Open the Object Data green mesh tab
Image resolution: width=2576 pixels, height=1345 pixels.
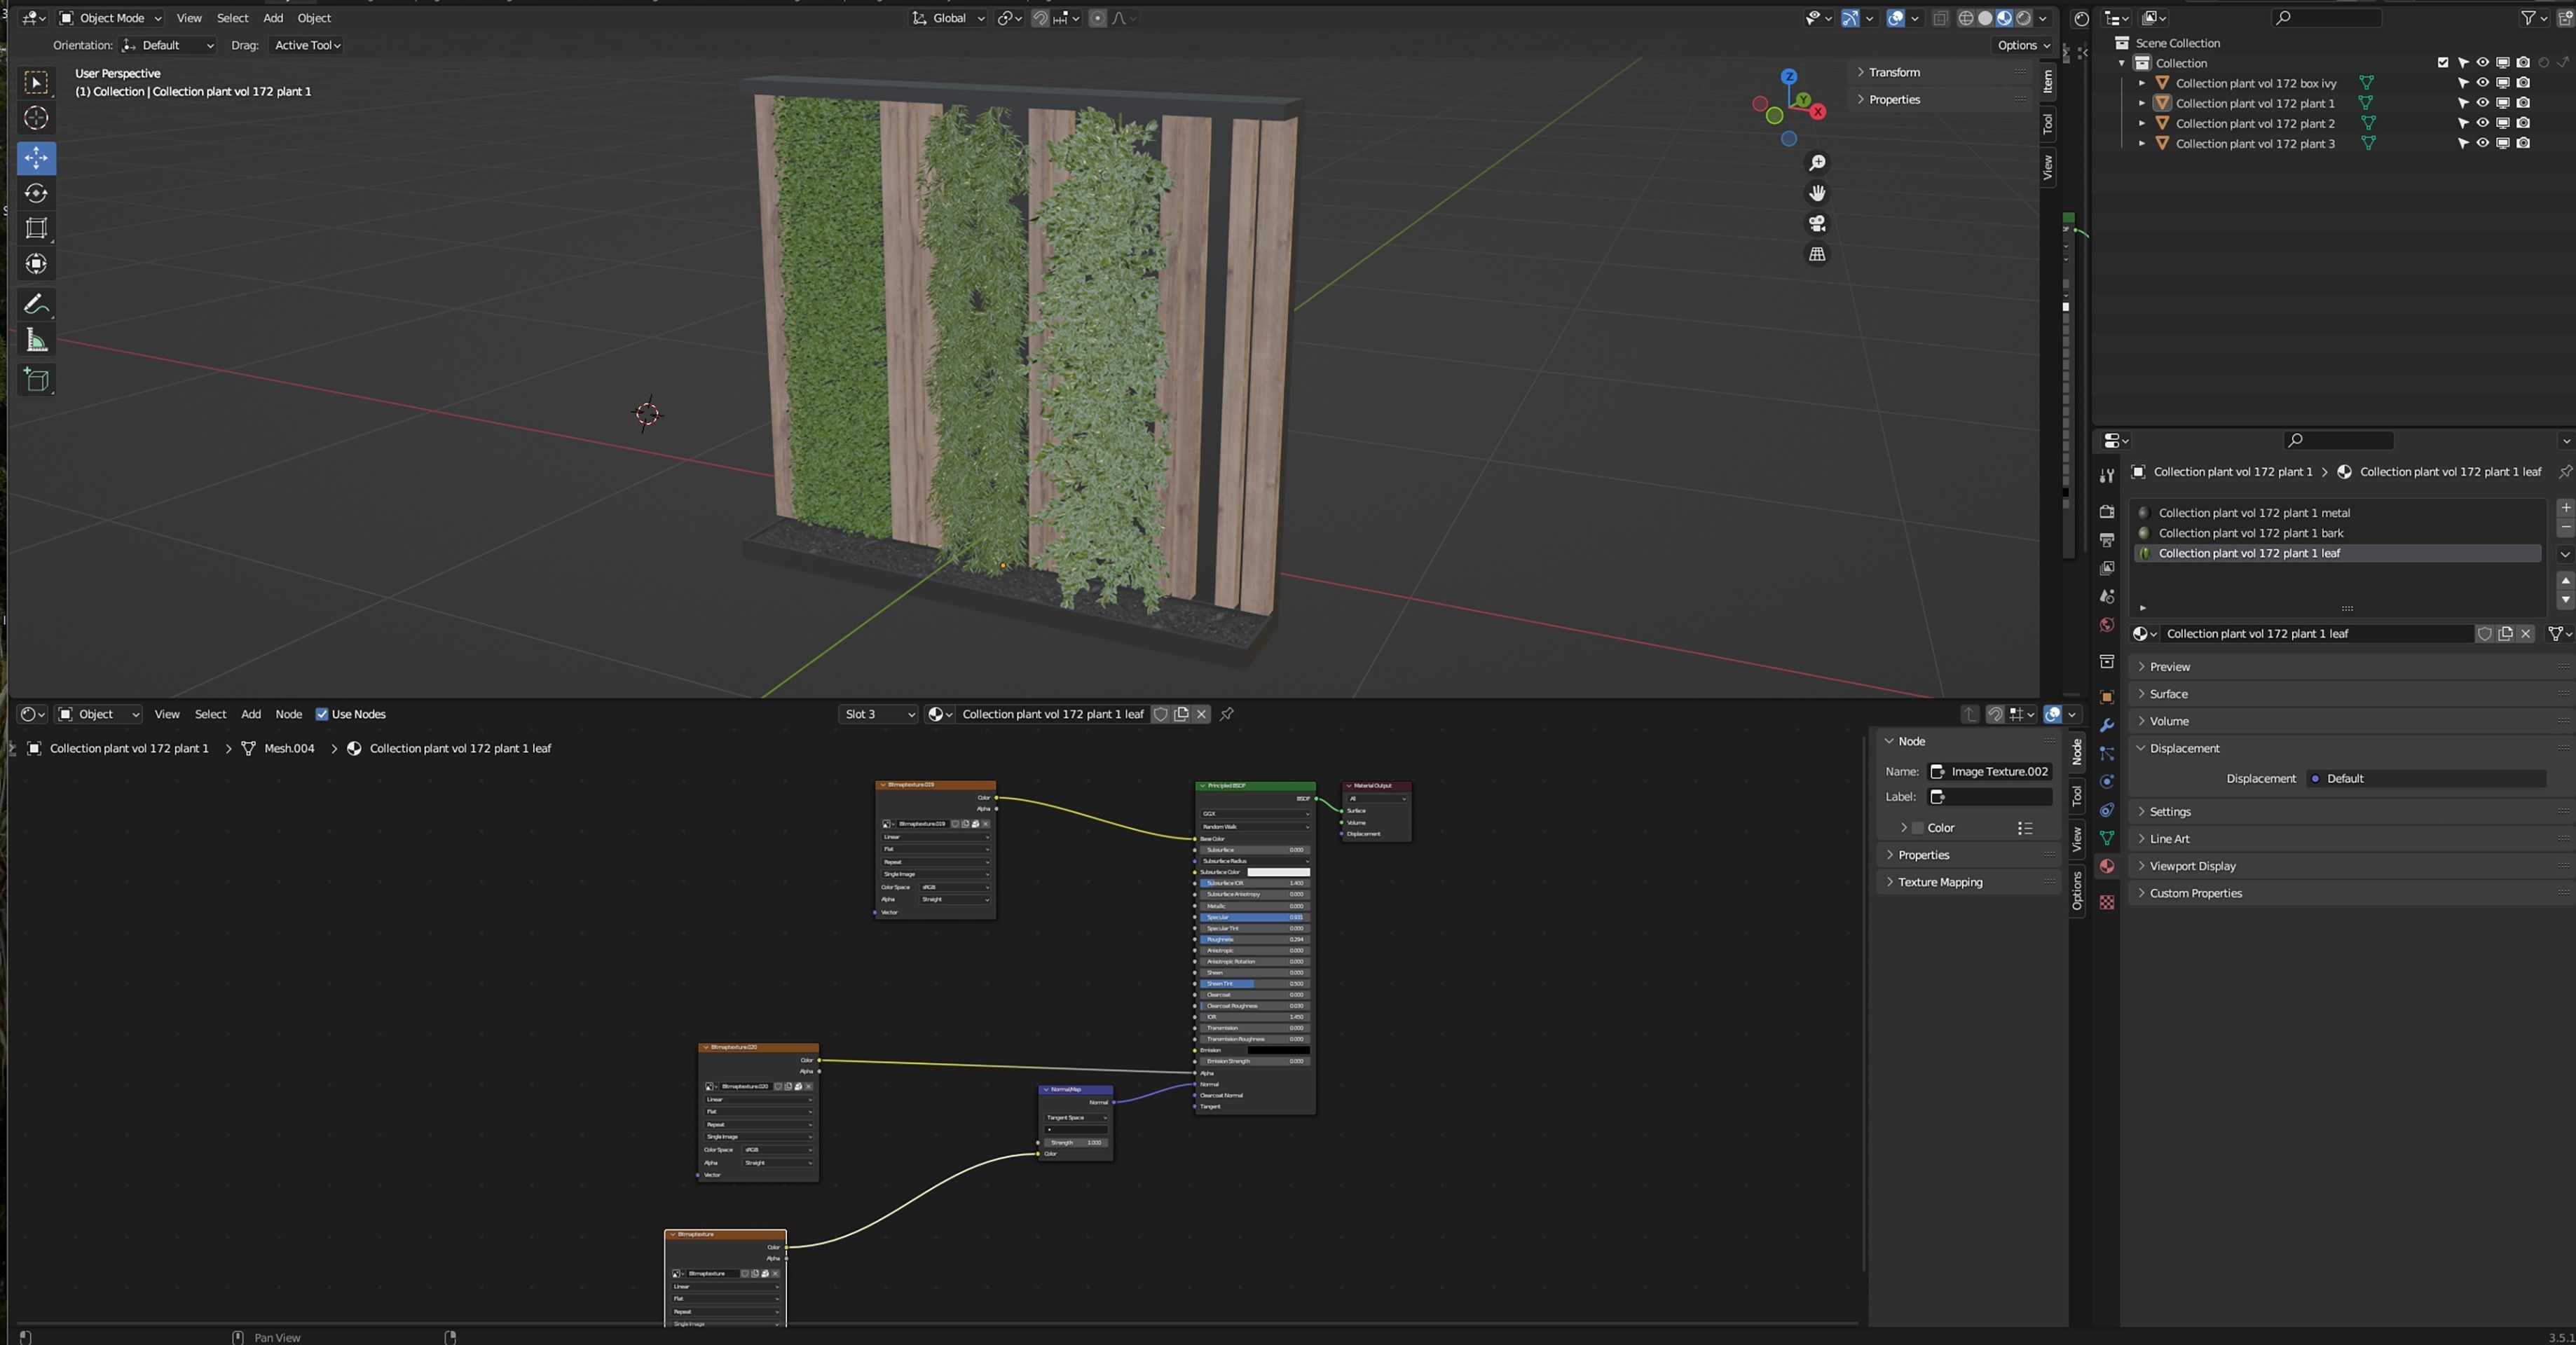click(x=2107, y=838)
